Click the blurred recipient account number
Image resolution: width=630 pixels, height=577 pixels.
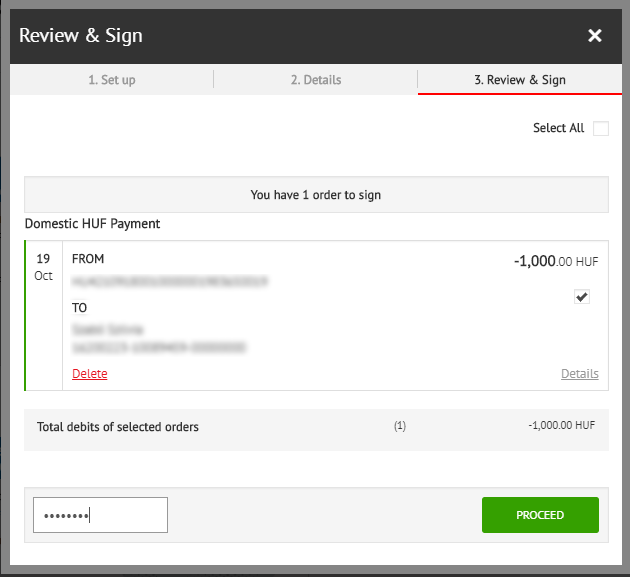[x=159, y=348]
